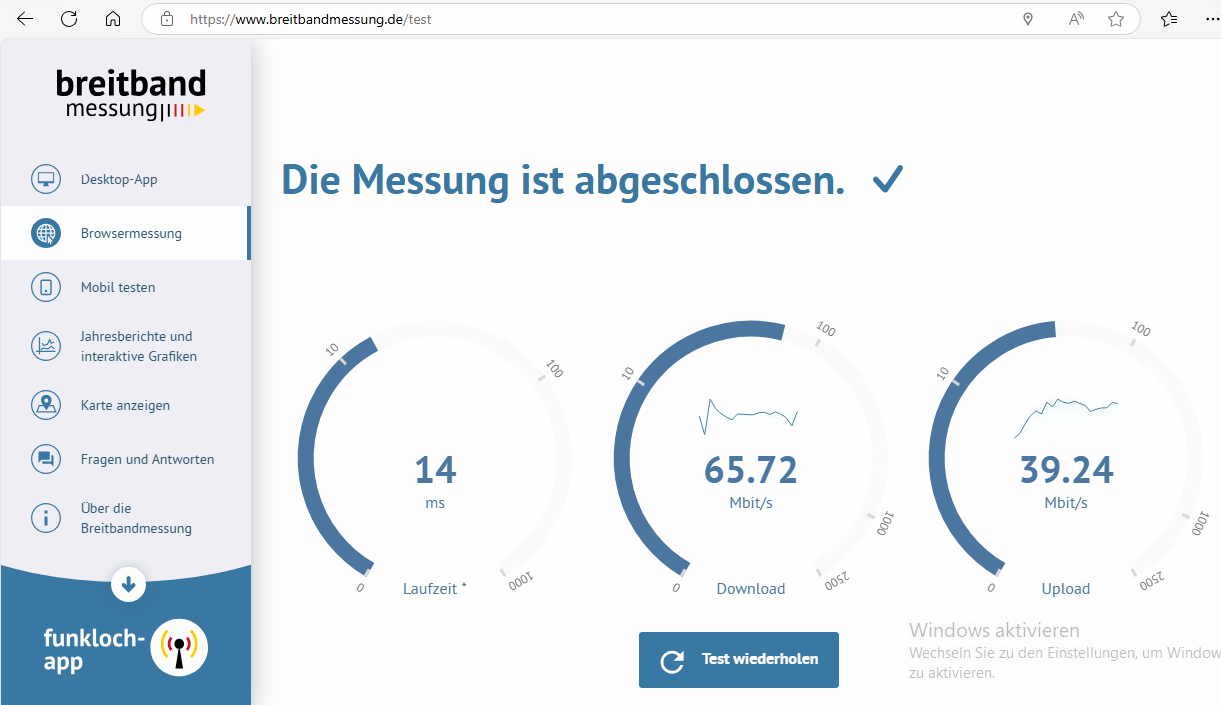Click the headline Die Messung ist abgeschlossen
1221x705 pixels.
[563, 180]
